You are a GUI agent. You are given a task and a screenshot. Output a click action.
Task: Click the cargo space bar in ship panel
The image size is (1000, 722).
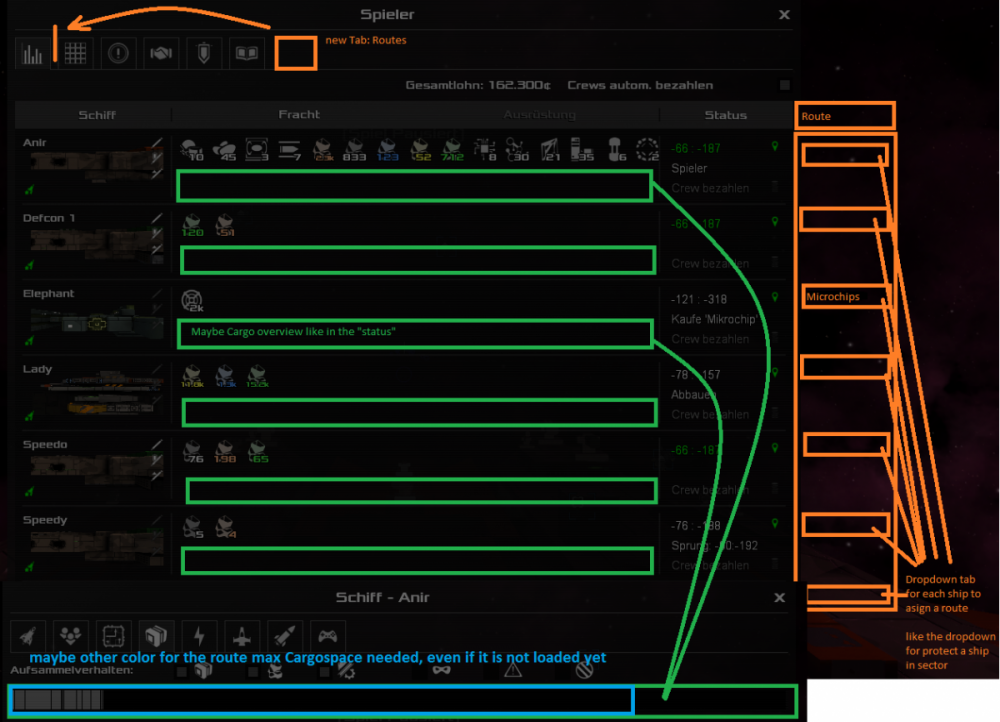tap(320, 700)
